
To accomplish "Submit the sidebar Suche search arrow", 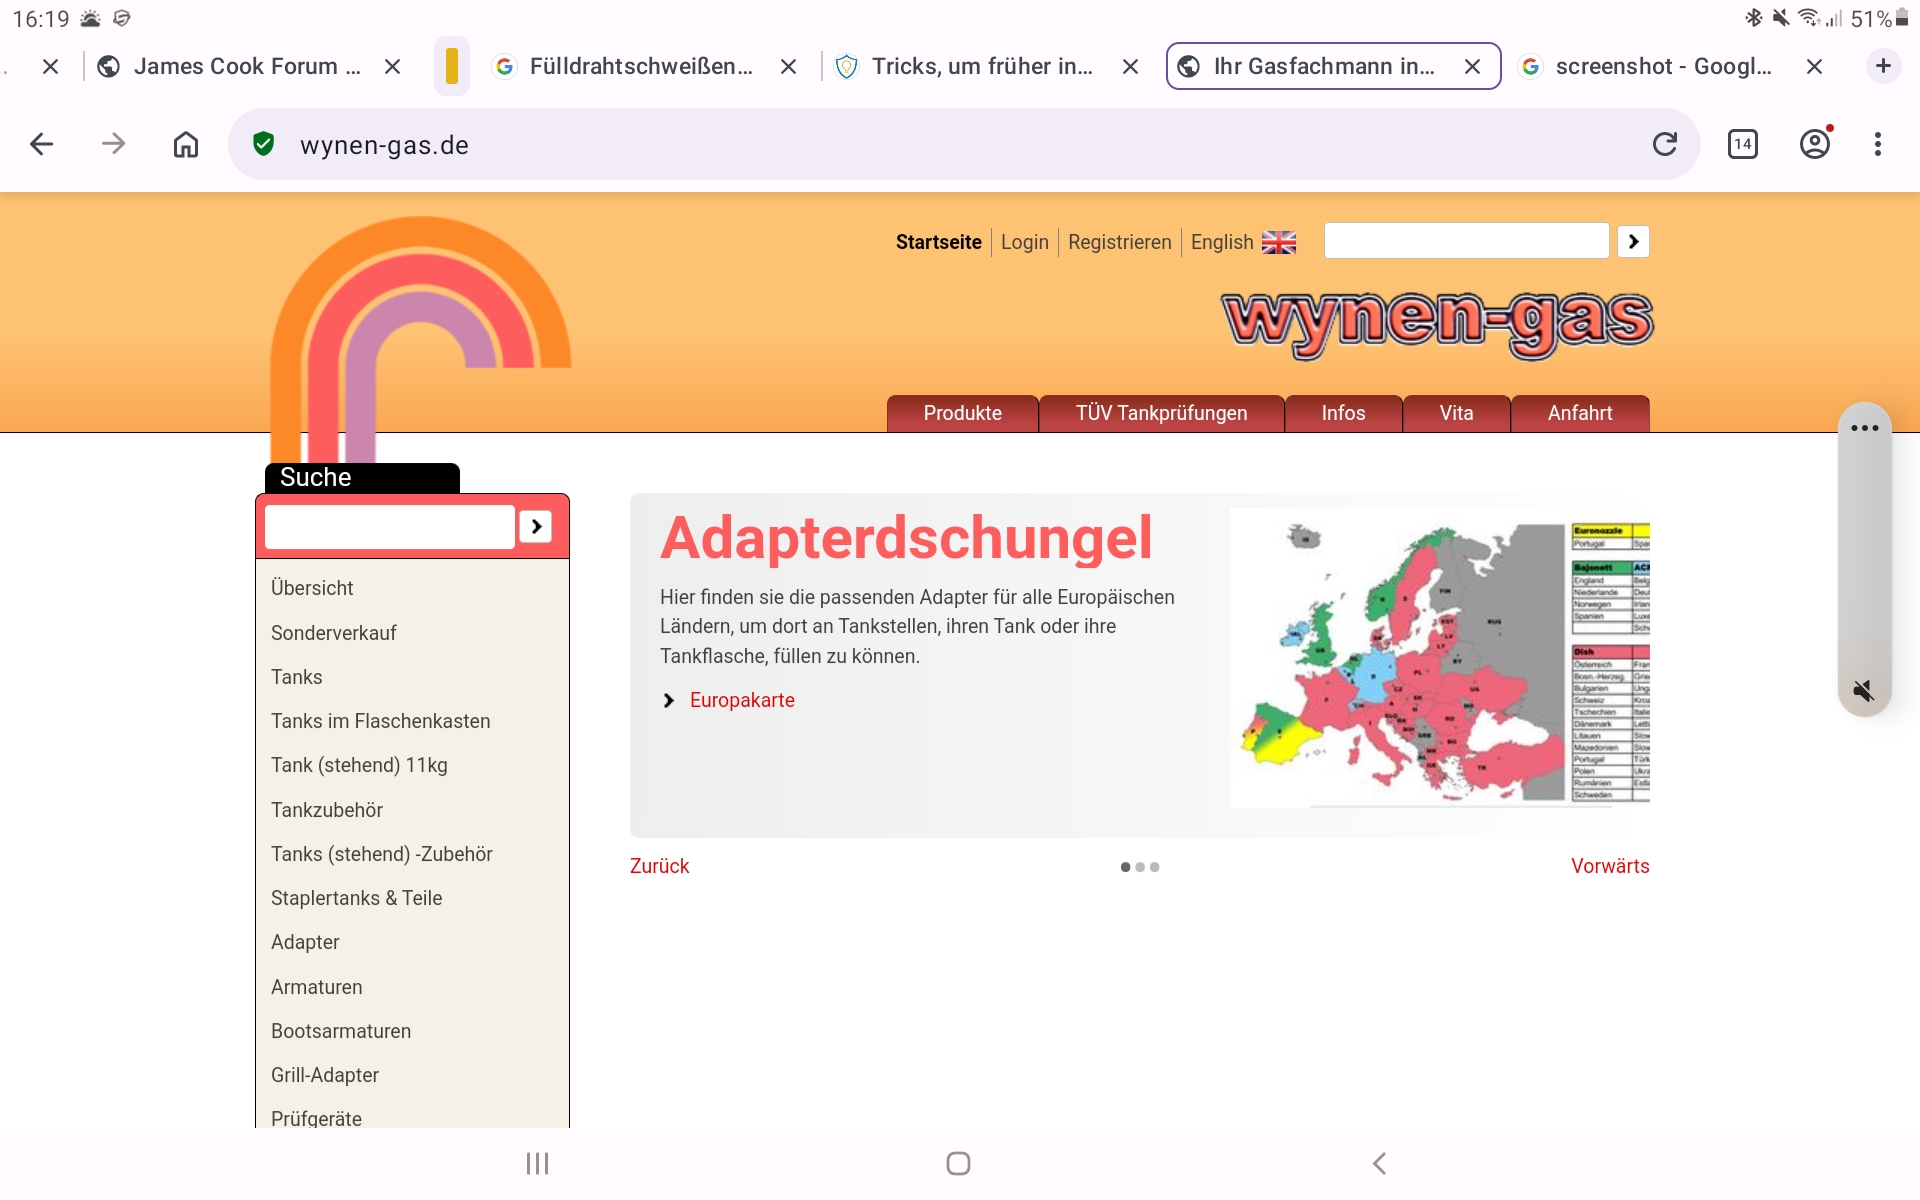I will click(x=536, y=526).
